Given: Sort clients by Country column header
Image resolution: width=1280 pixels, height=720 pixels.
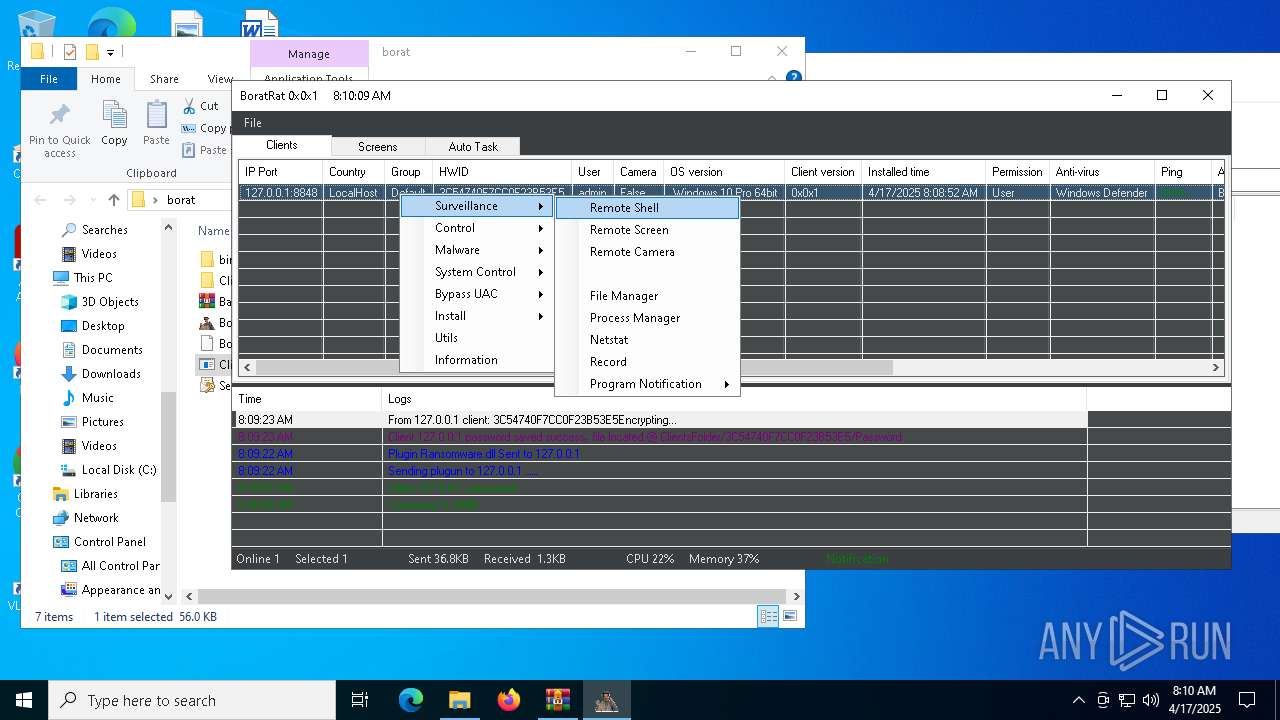Looking at the screenshot, I should click(x=354, y=172).
